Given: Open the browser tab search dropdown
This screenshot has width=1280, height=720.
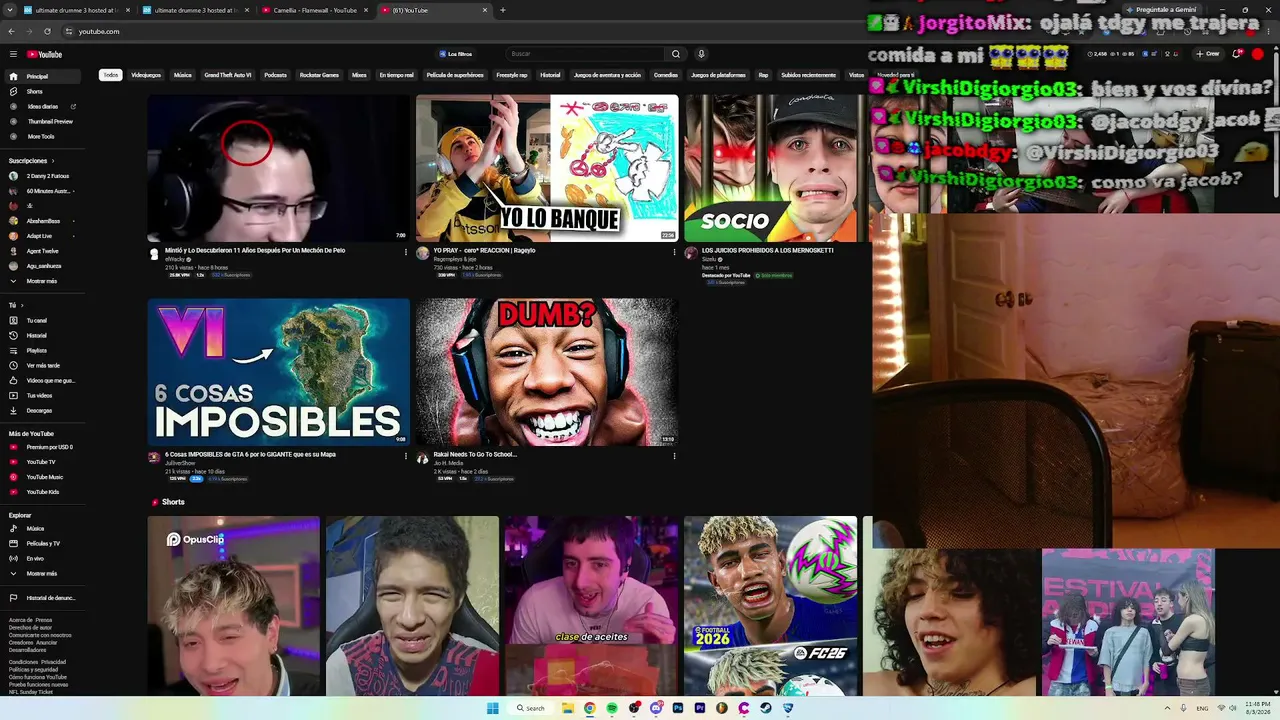Looking at the screenshot, I should point(11,10).
